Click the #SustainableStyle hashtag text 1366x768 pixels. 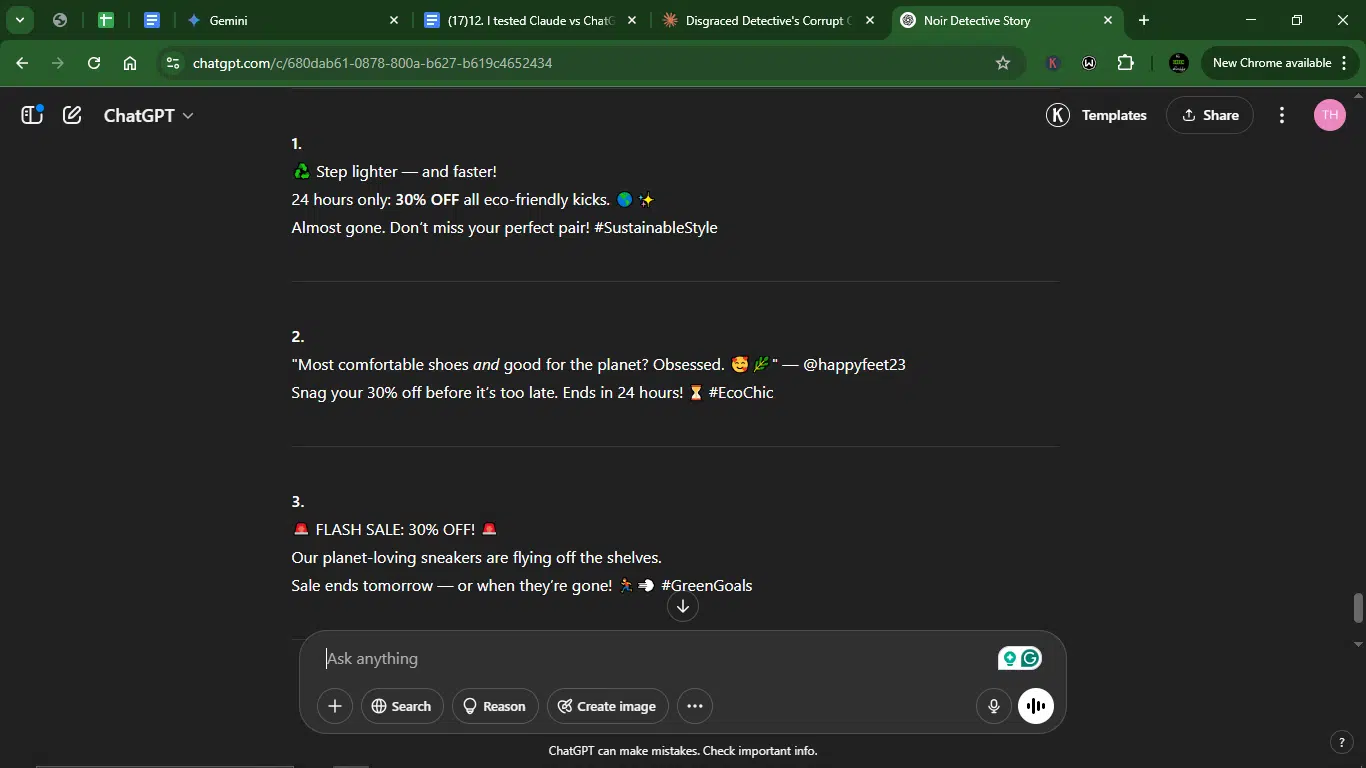(656, 227)
